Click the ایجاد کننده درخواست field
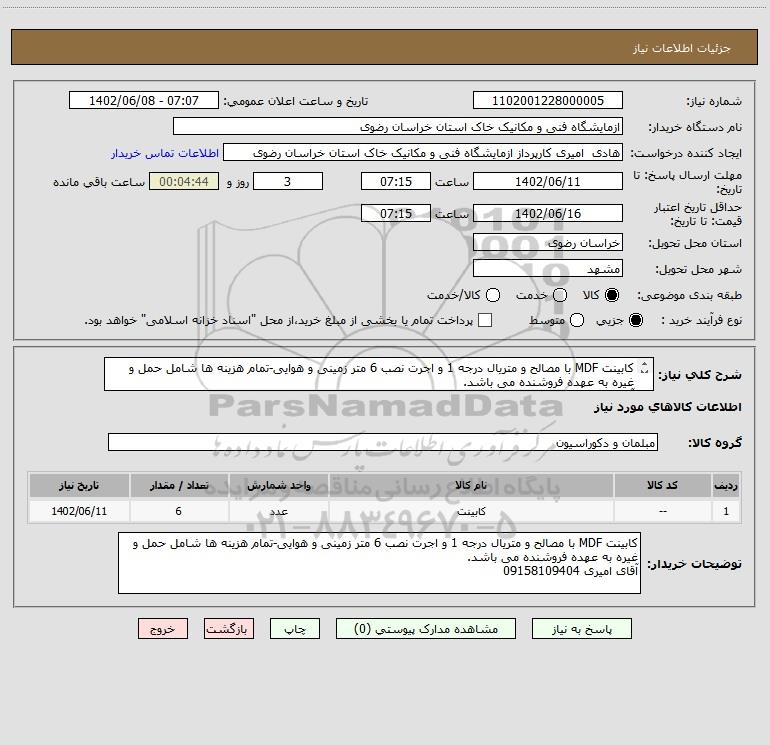Screen dimensions: 770x745 (423, 152)
